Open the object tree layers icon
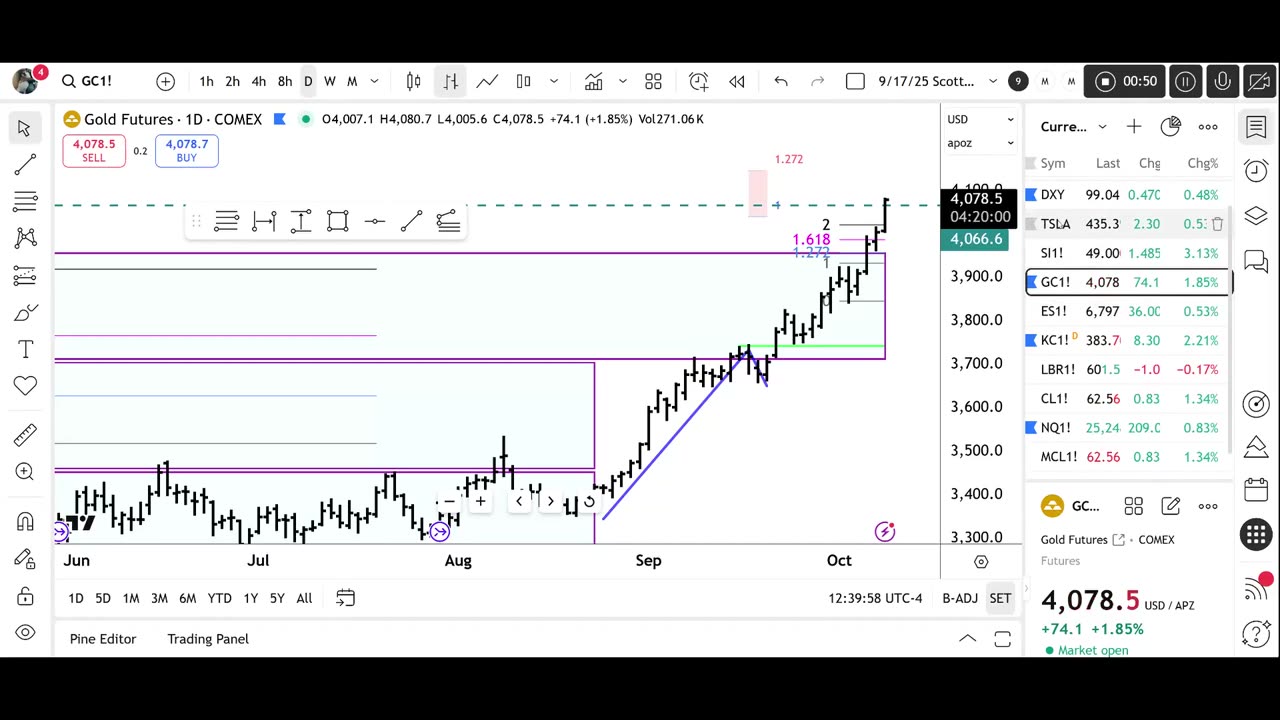The width and height of the screenshot is (1280, 720). pos(1256,215)
